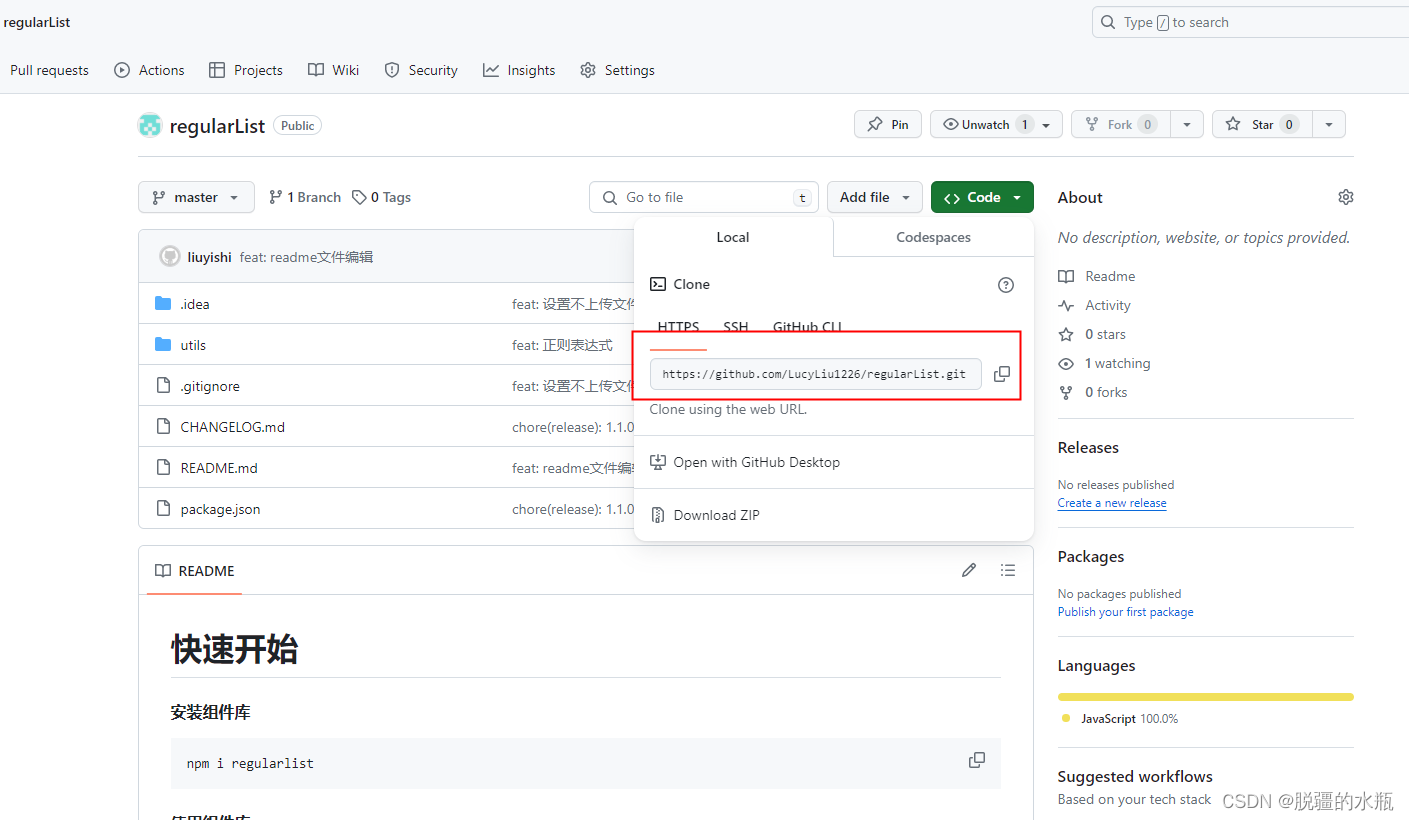Click the clone URL text field

[x=815, y=374]
